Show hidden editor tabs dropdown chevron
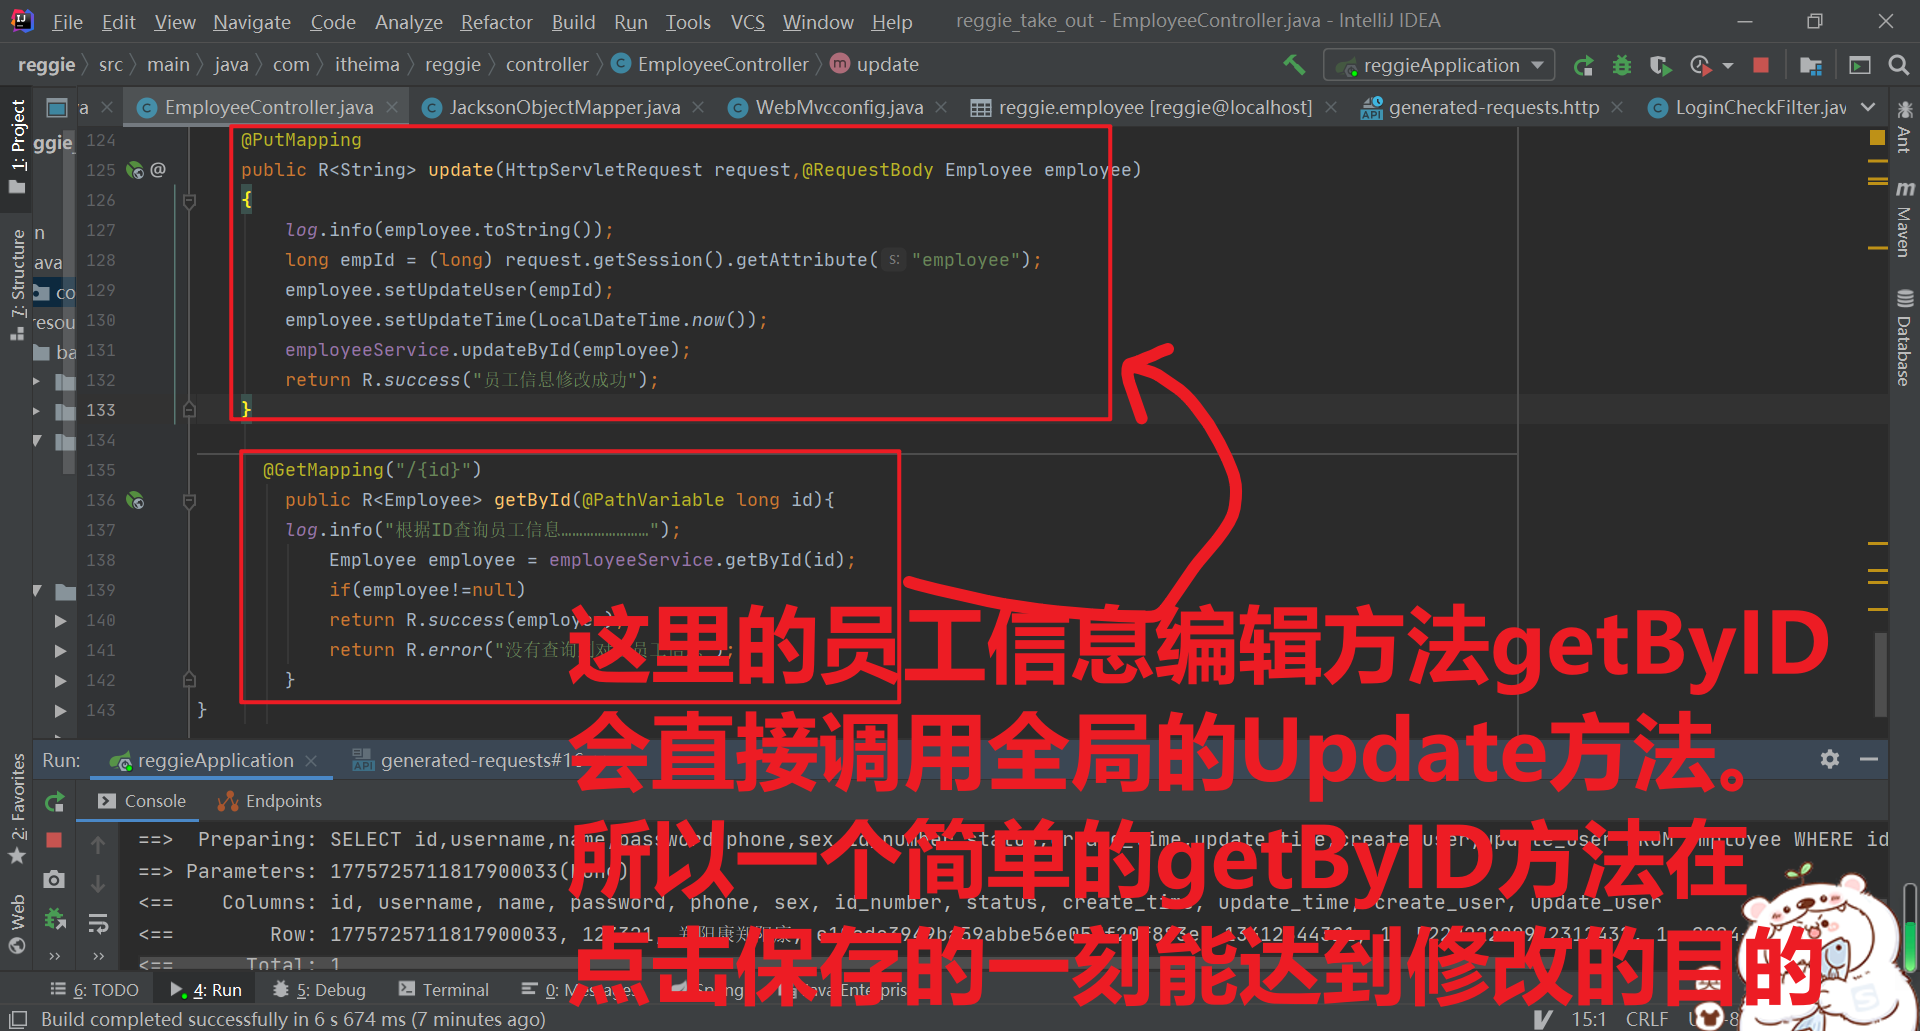This screenshot has height=1031, width=1920. coord(1868,107)
